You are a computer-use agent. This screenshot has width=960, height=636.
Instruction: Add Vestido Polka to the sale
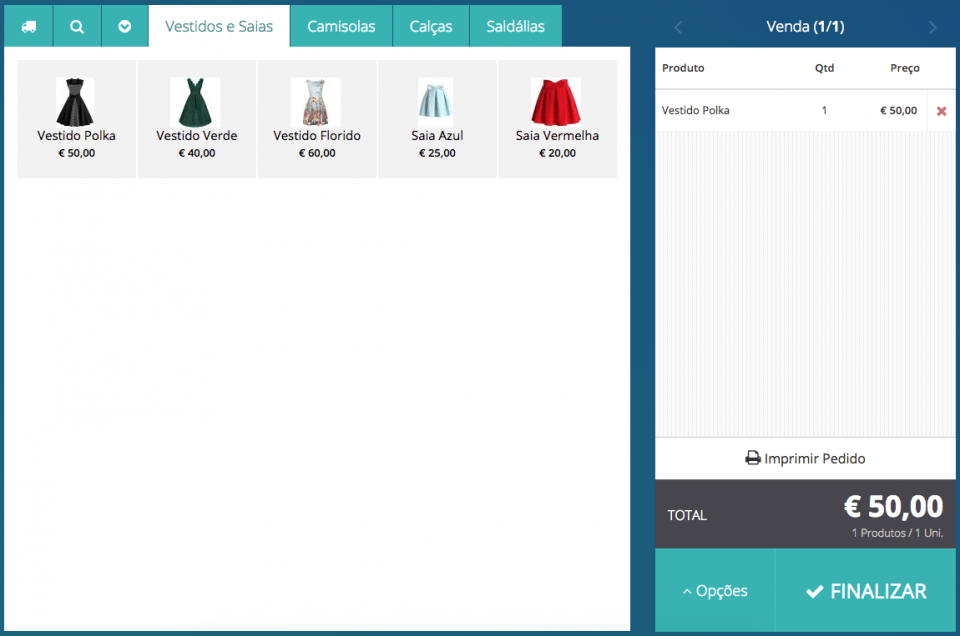click(77, 119)
